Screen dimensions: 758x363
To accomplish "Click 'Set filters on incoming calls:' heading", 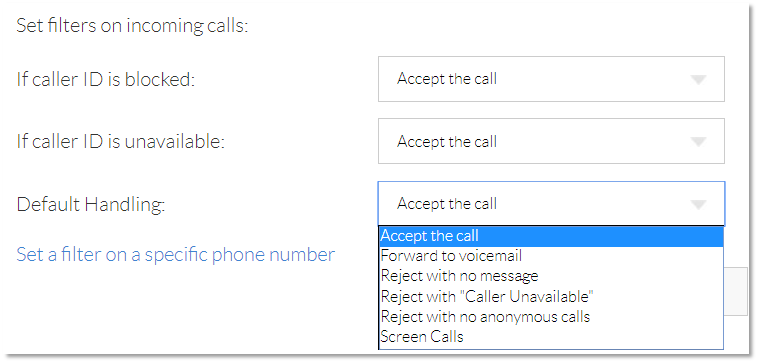I will (132, 26).
